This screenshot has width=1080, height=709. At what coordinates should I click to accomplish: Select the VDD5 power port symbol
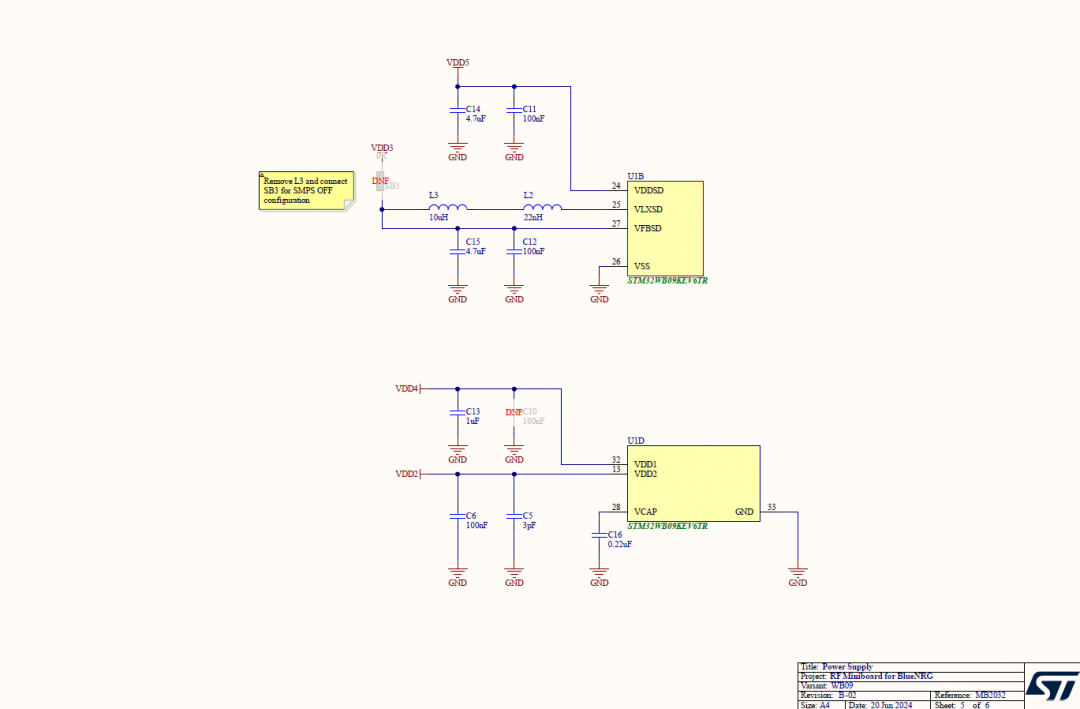pyautogui.click(x=457, y=62)
